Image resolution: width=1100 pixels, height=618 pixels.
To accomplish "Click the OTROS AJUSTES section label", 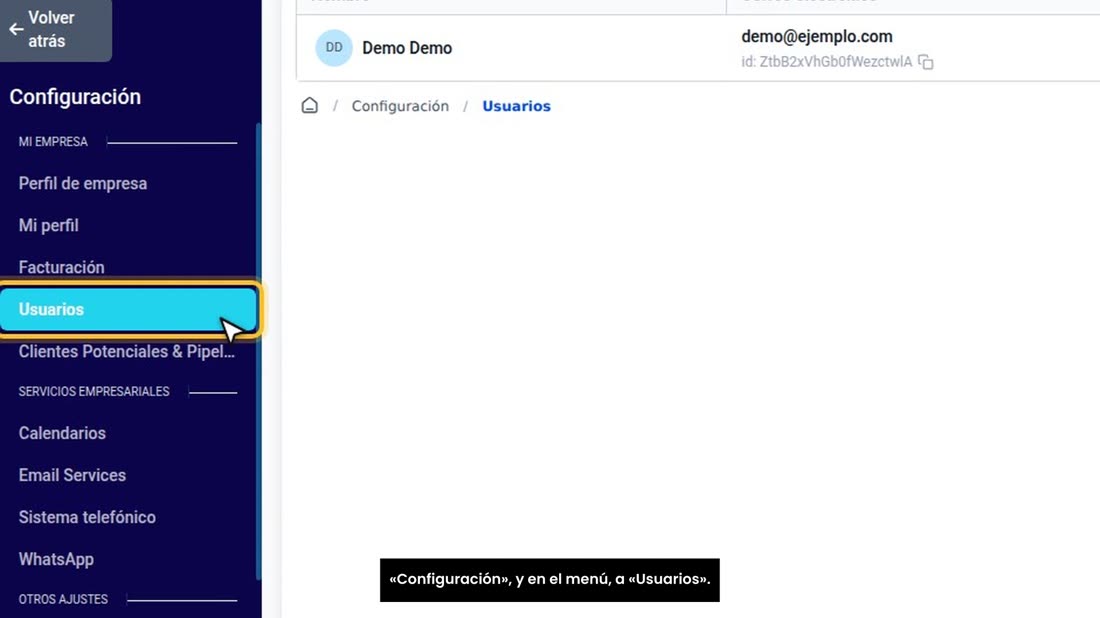I will pos(63,600).
